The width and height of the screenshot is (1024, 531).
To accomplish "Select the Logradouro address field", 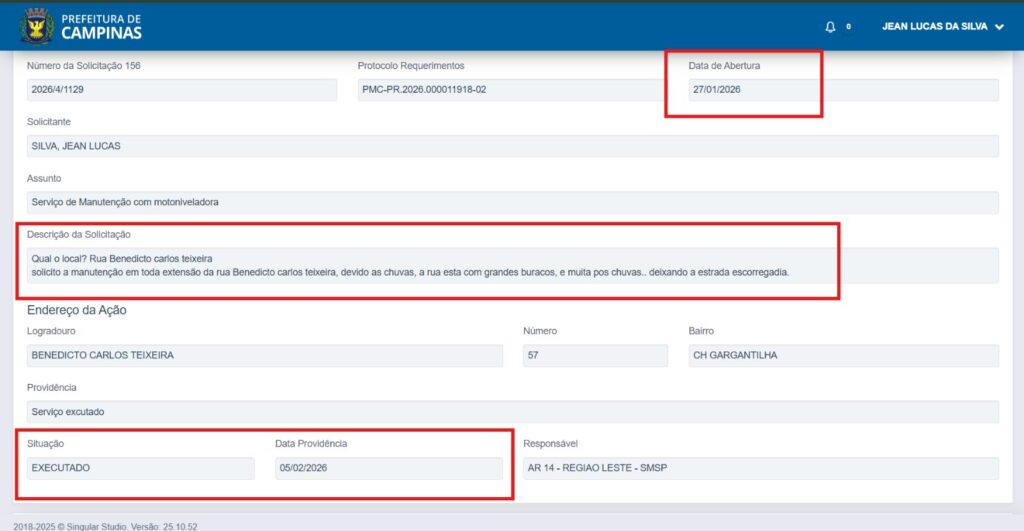I will pos(265,355).
